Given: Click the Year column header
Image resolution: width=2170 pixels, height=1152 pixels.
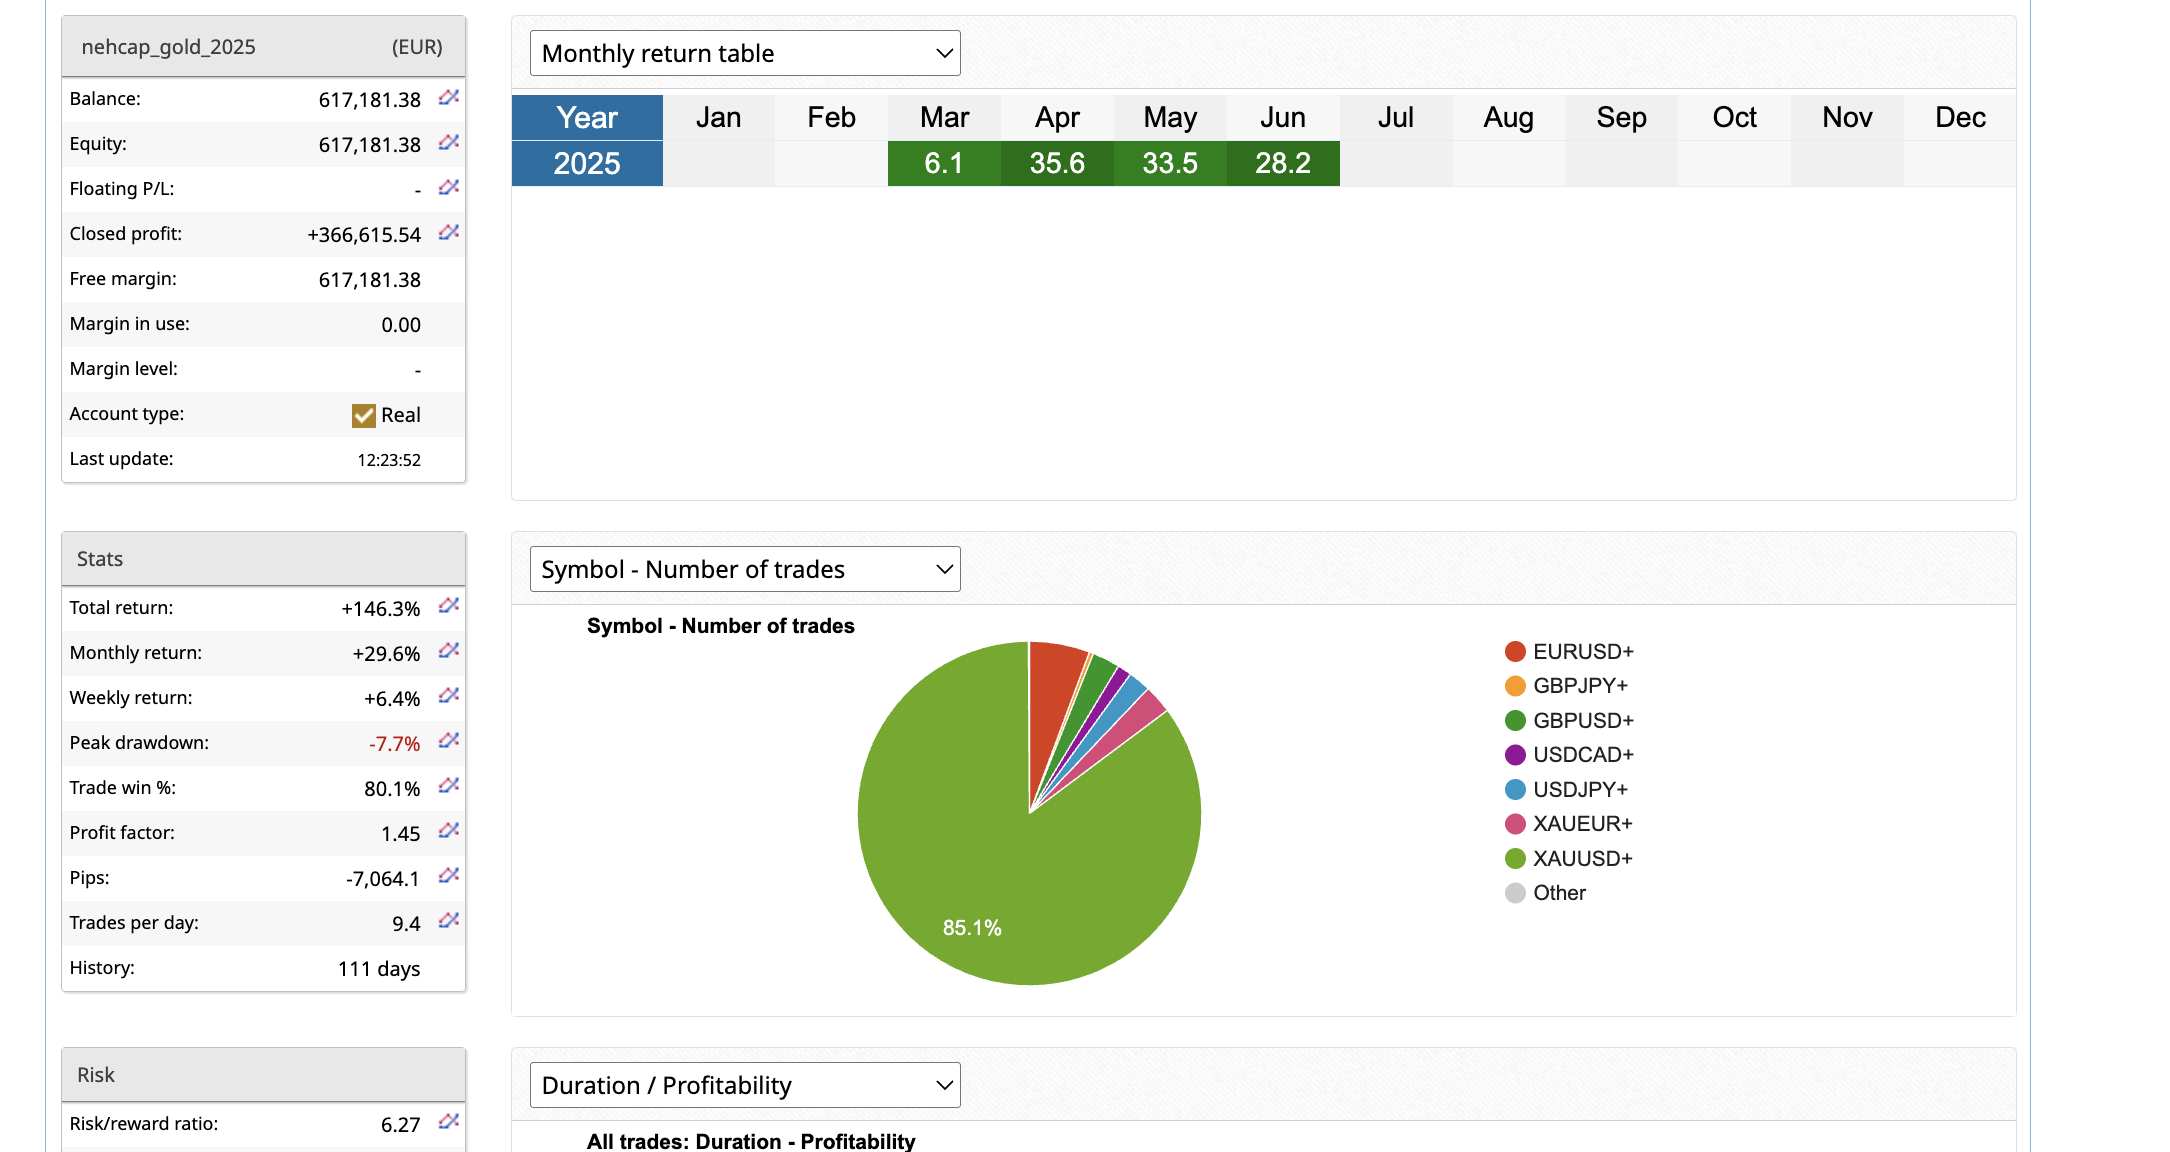Looking at the screenshot, I should [x=587, y=117].
